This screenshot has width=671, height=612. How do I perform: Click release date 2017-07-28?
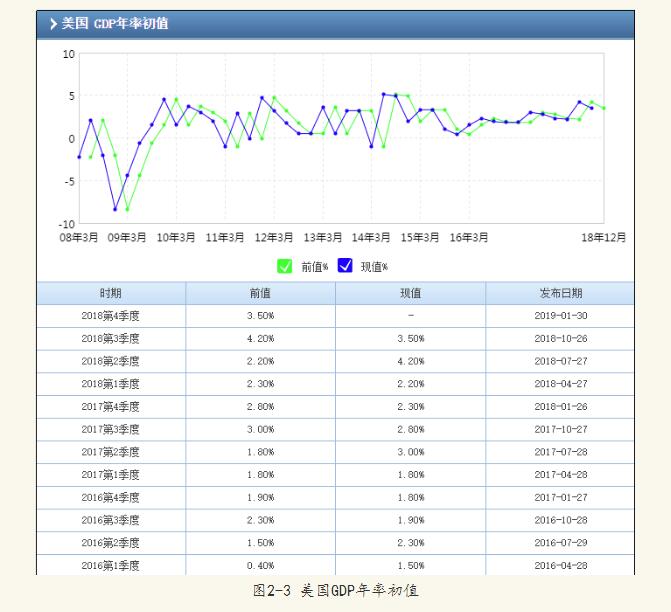click(x=561, y=452)
